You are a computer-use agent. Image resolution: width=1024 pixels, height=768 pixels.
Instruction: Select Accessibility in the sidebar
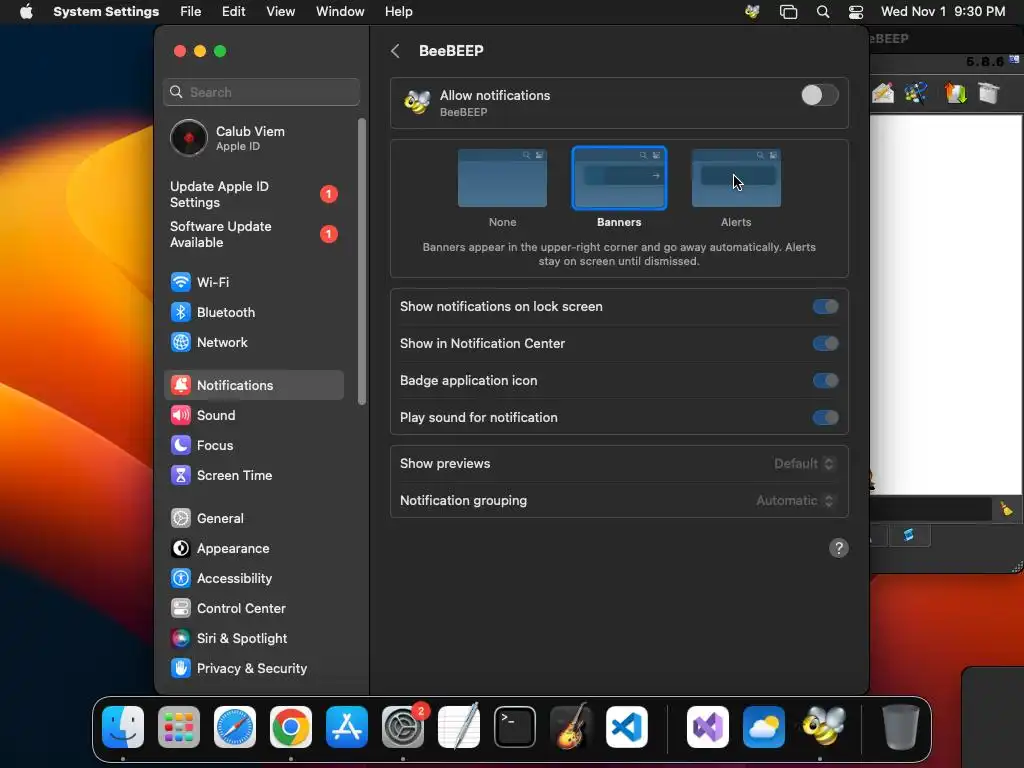[x=253, y=579]
